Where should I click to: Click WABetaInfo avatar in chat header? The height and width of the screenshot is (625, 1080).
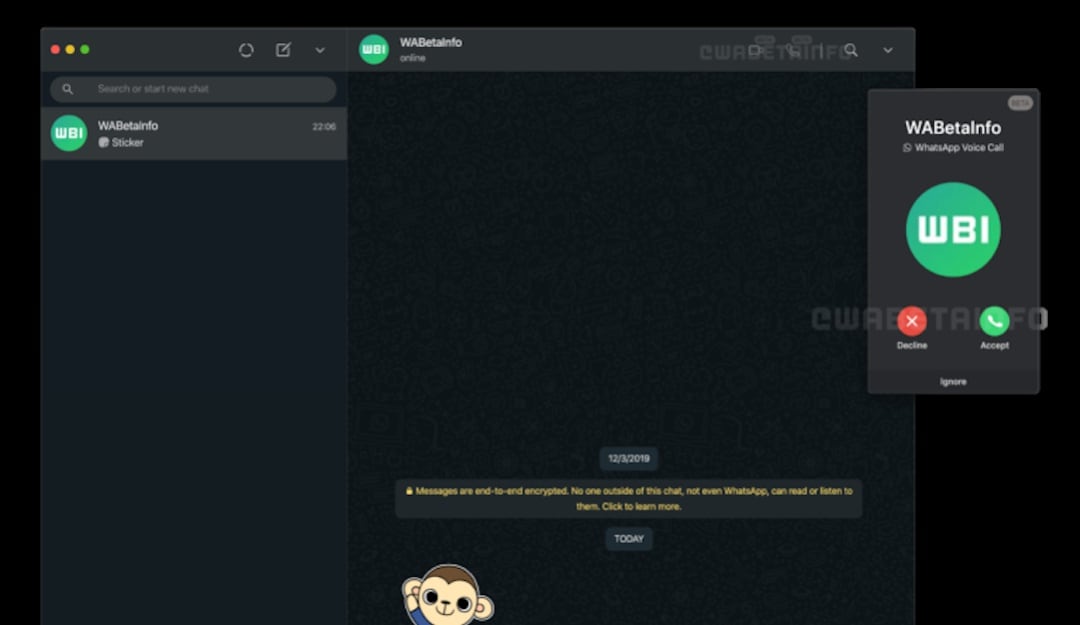374,50
